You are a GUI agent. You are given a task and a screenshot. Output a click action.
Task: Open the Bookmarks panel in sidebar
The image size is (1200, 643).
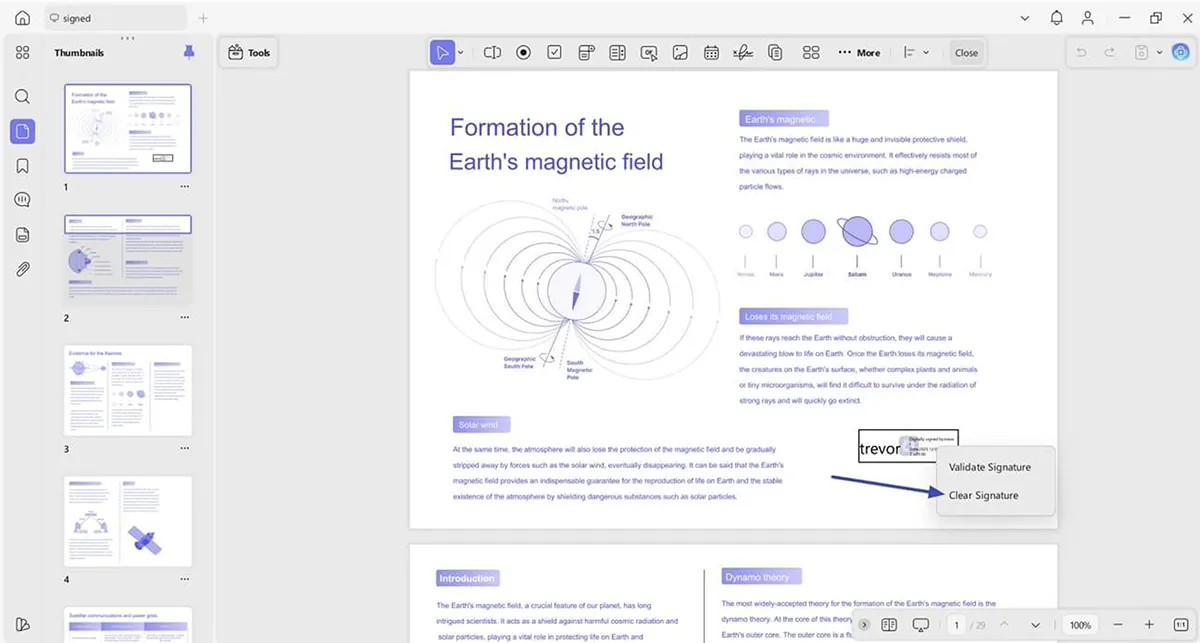pos(23,165)
